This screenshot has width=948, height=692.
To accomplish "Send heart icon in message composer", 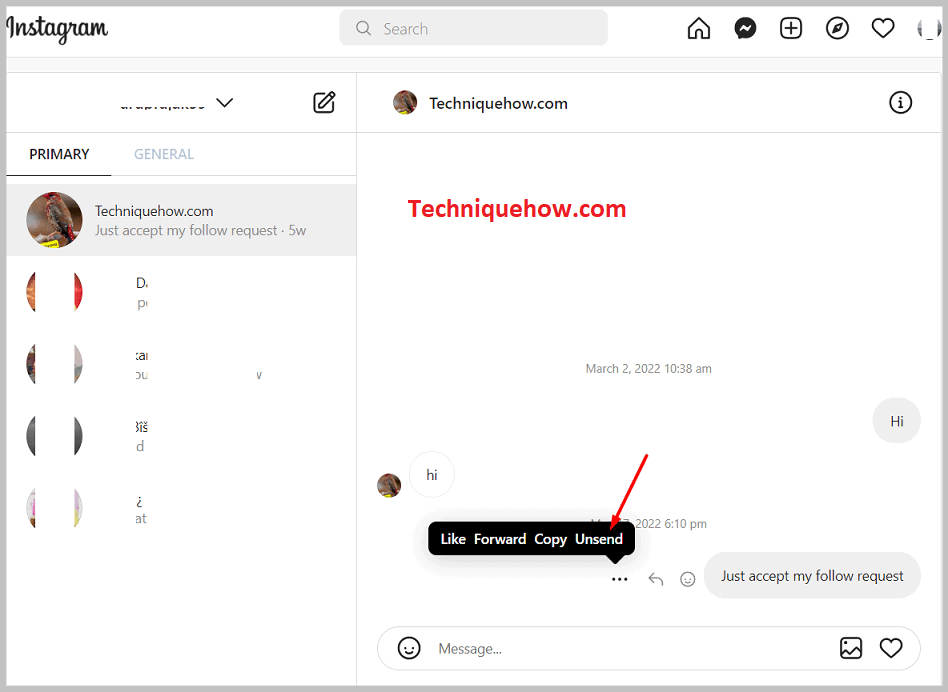I will point(891,648).
